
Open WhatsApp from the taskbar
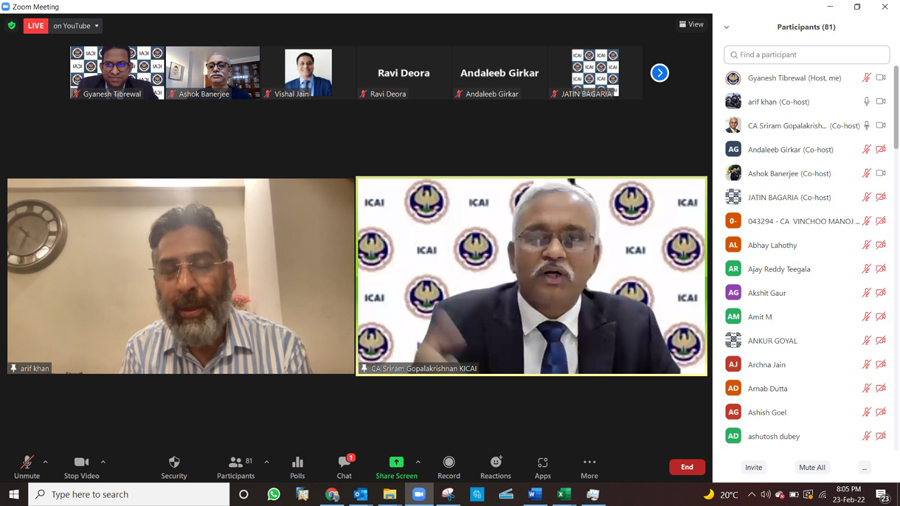(274, 494)
